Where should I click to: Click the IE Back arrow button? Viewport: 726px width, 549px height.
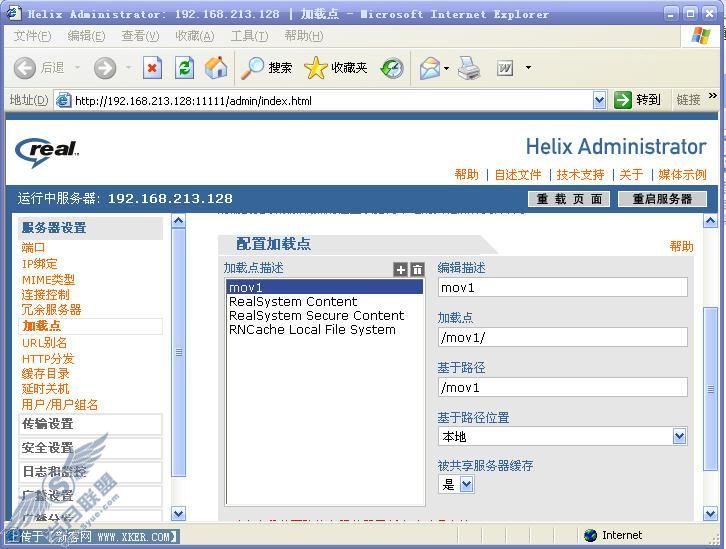[25, 68]
